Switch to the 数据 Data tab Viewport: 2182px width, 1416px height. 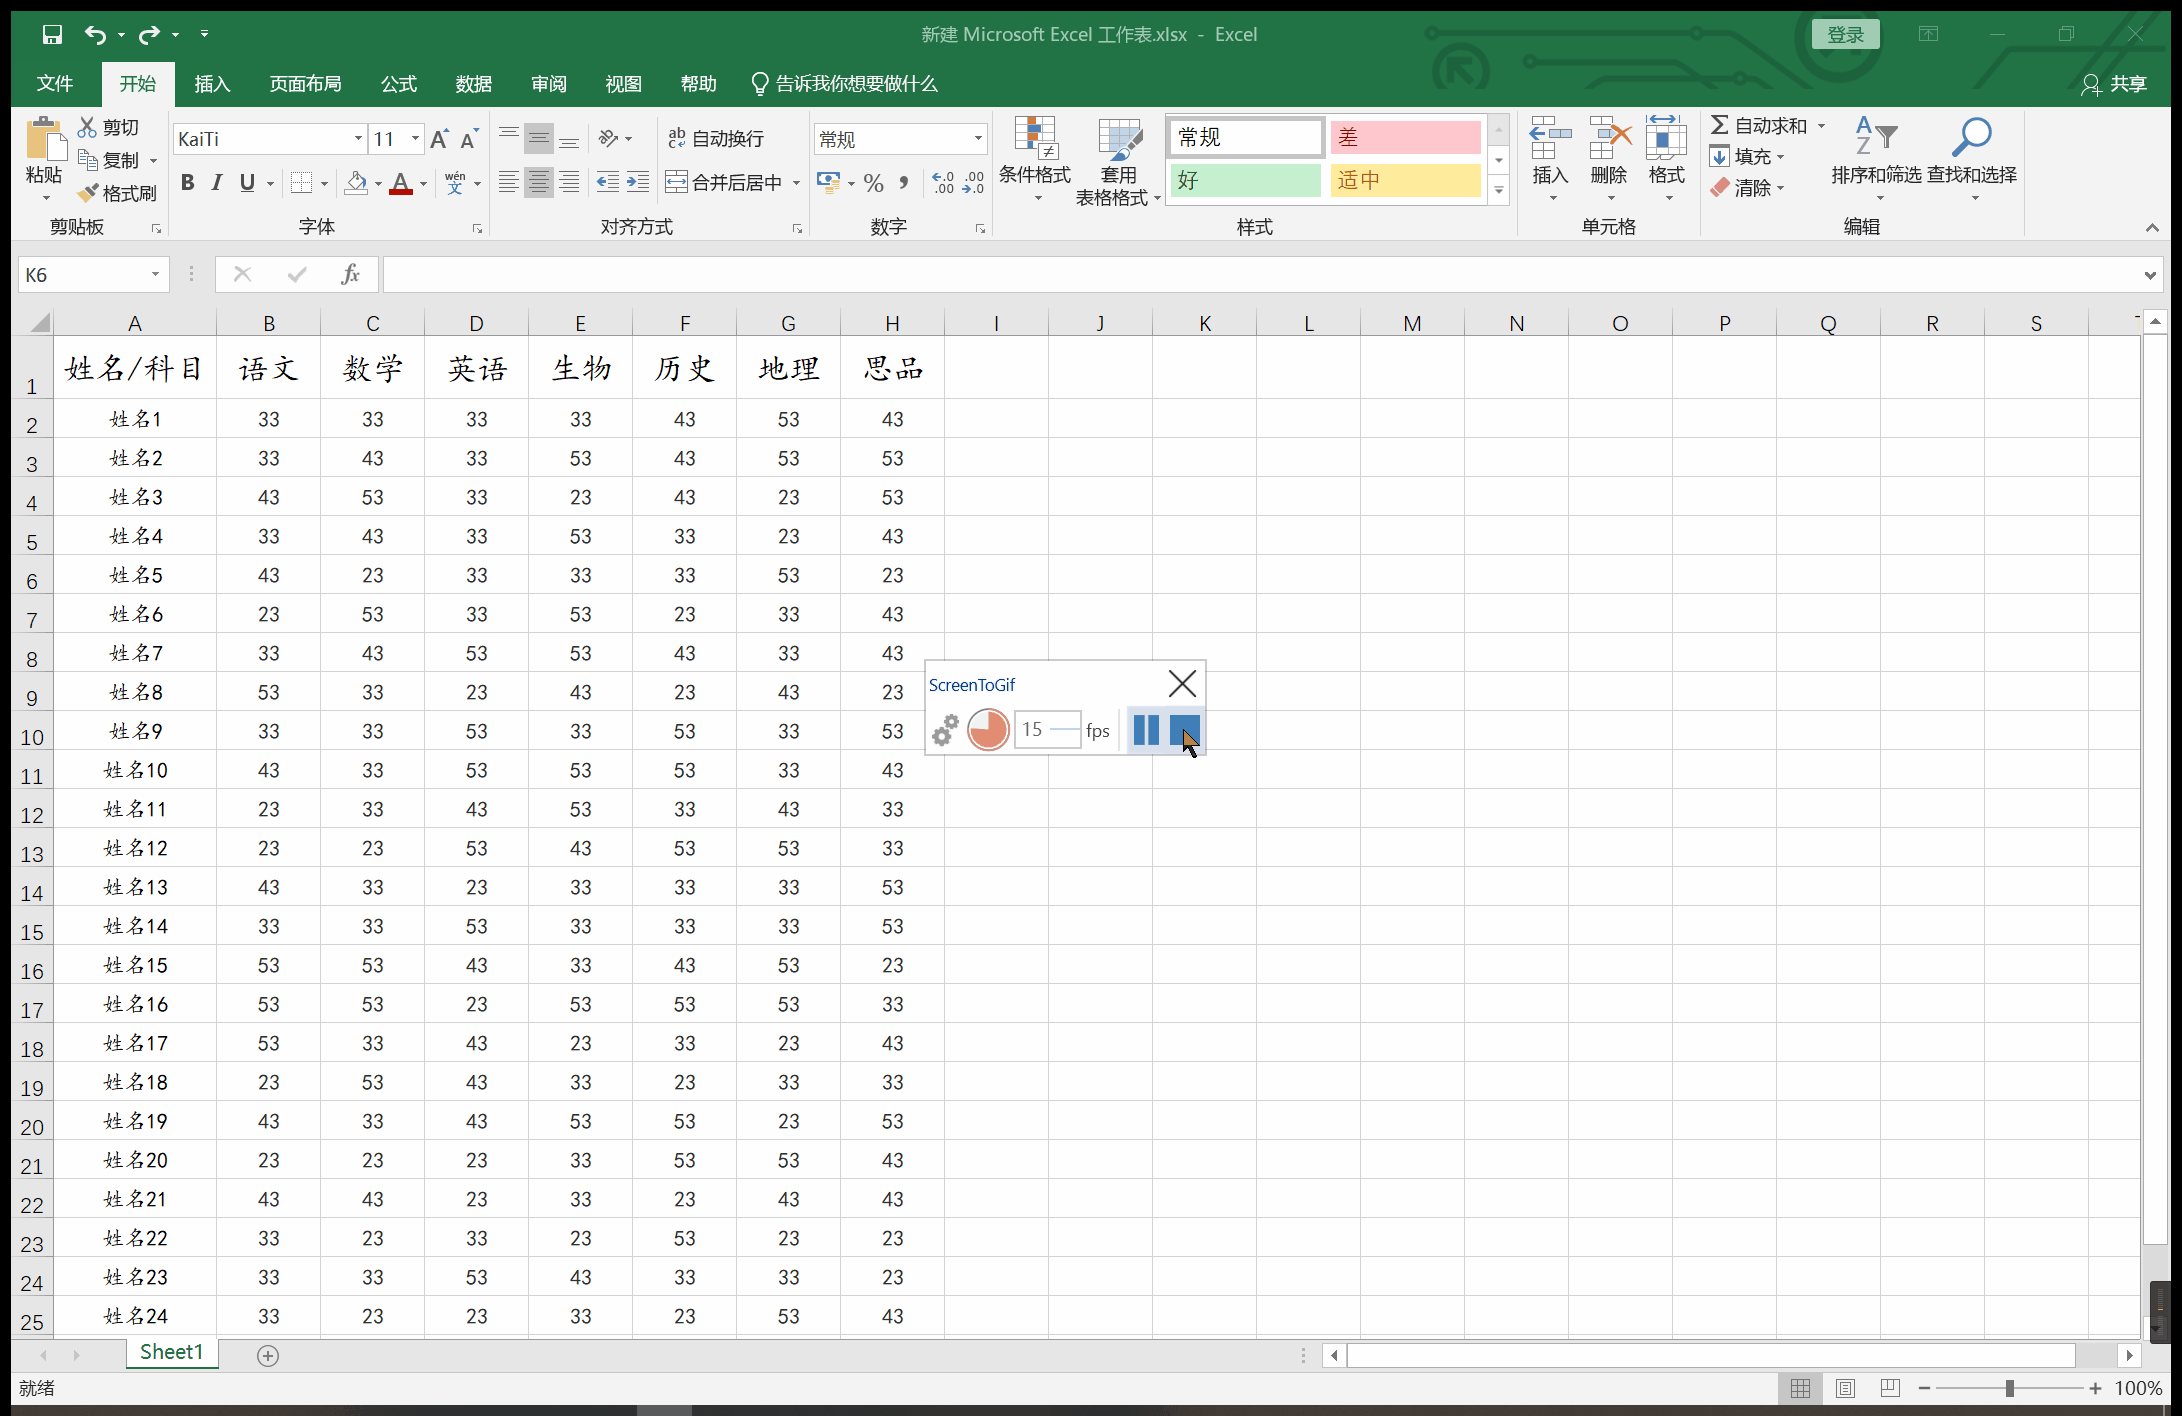click(473, 84)
